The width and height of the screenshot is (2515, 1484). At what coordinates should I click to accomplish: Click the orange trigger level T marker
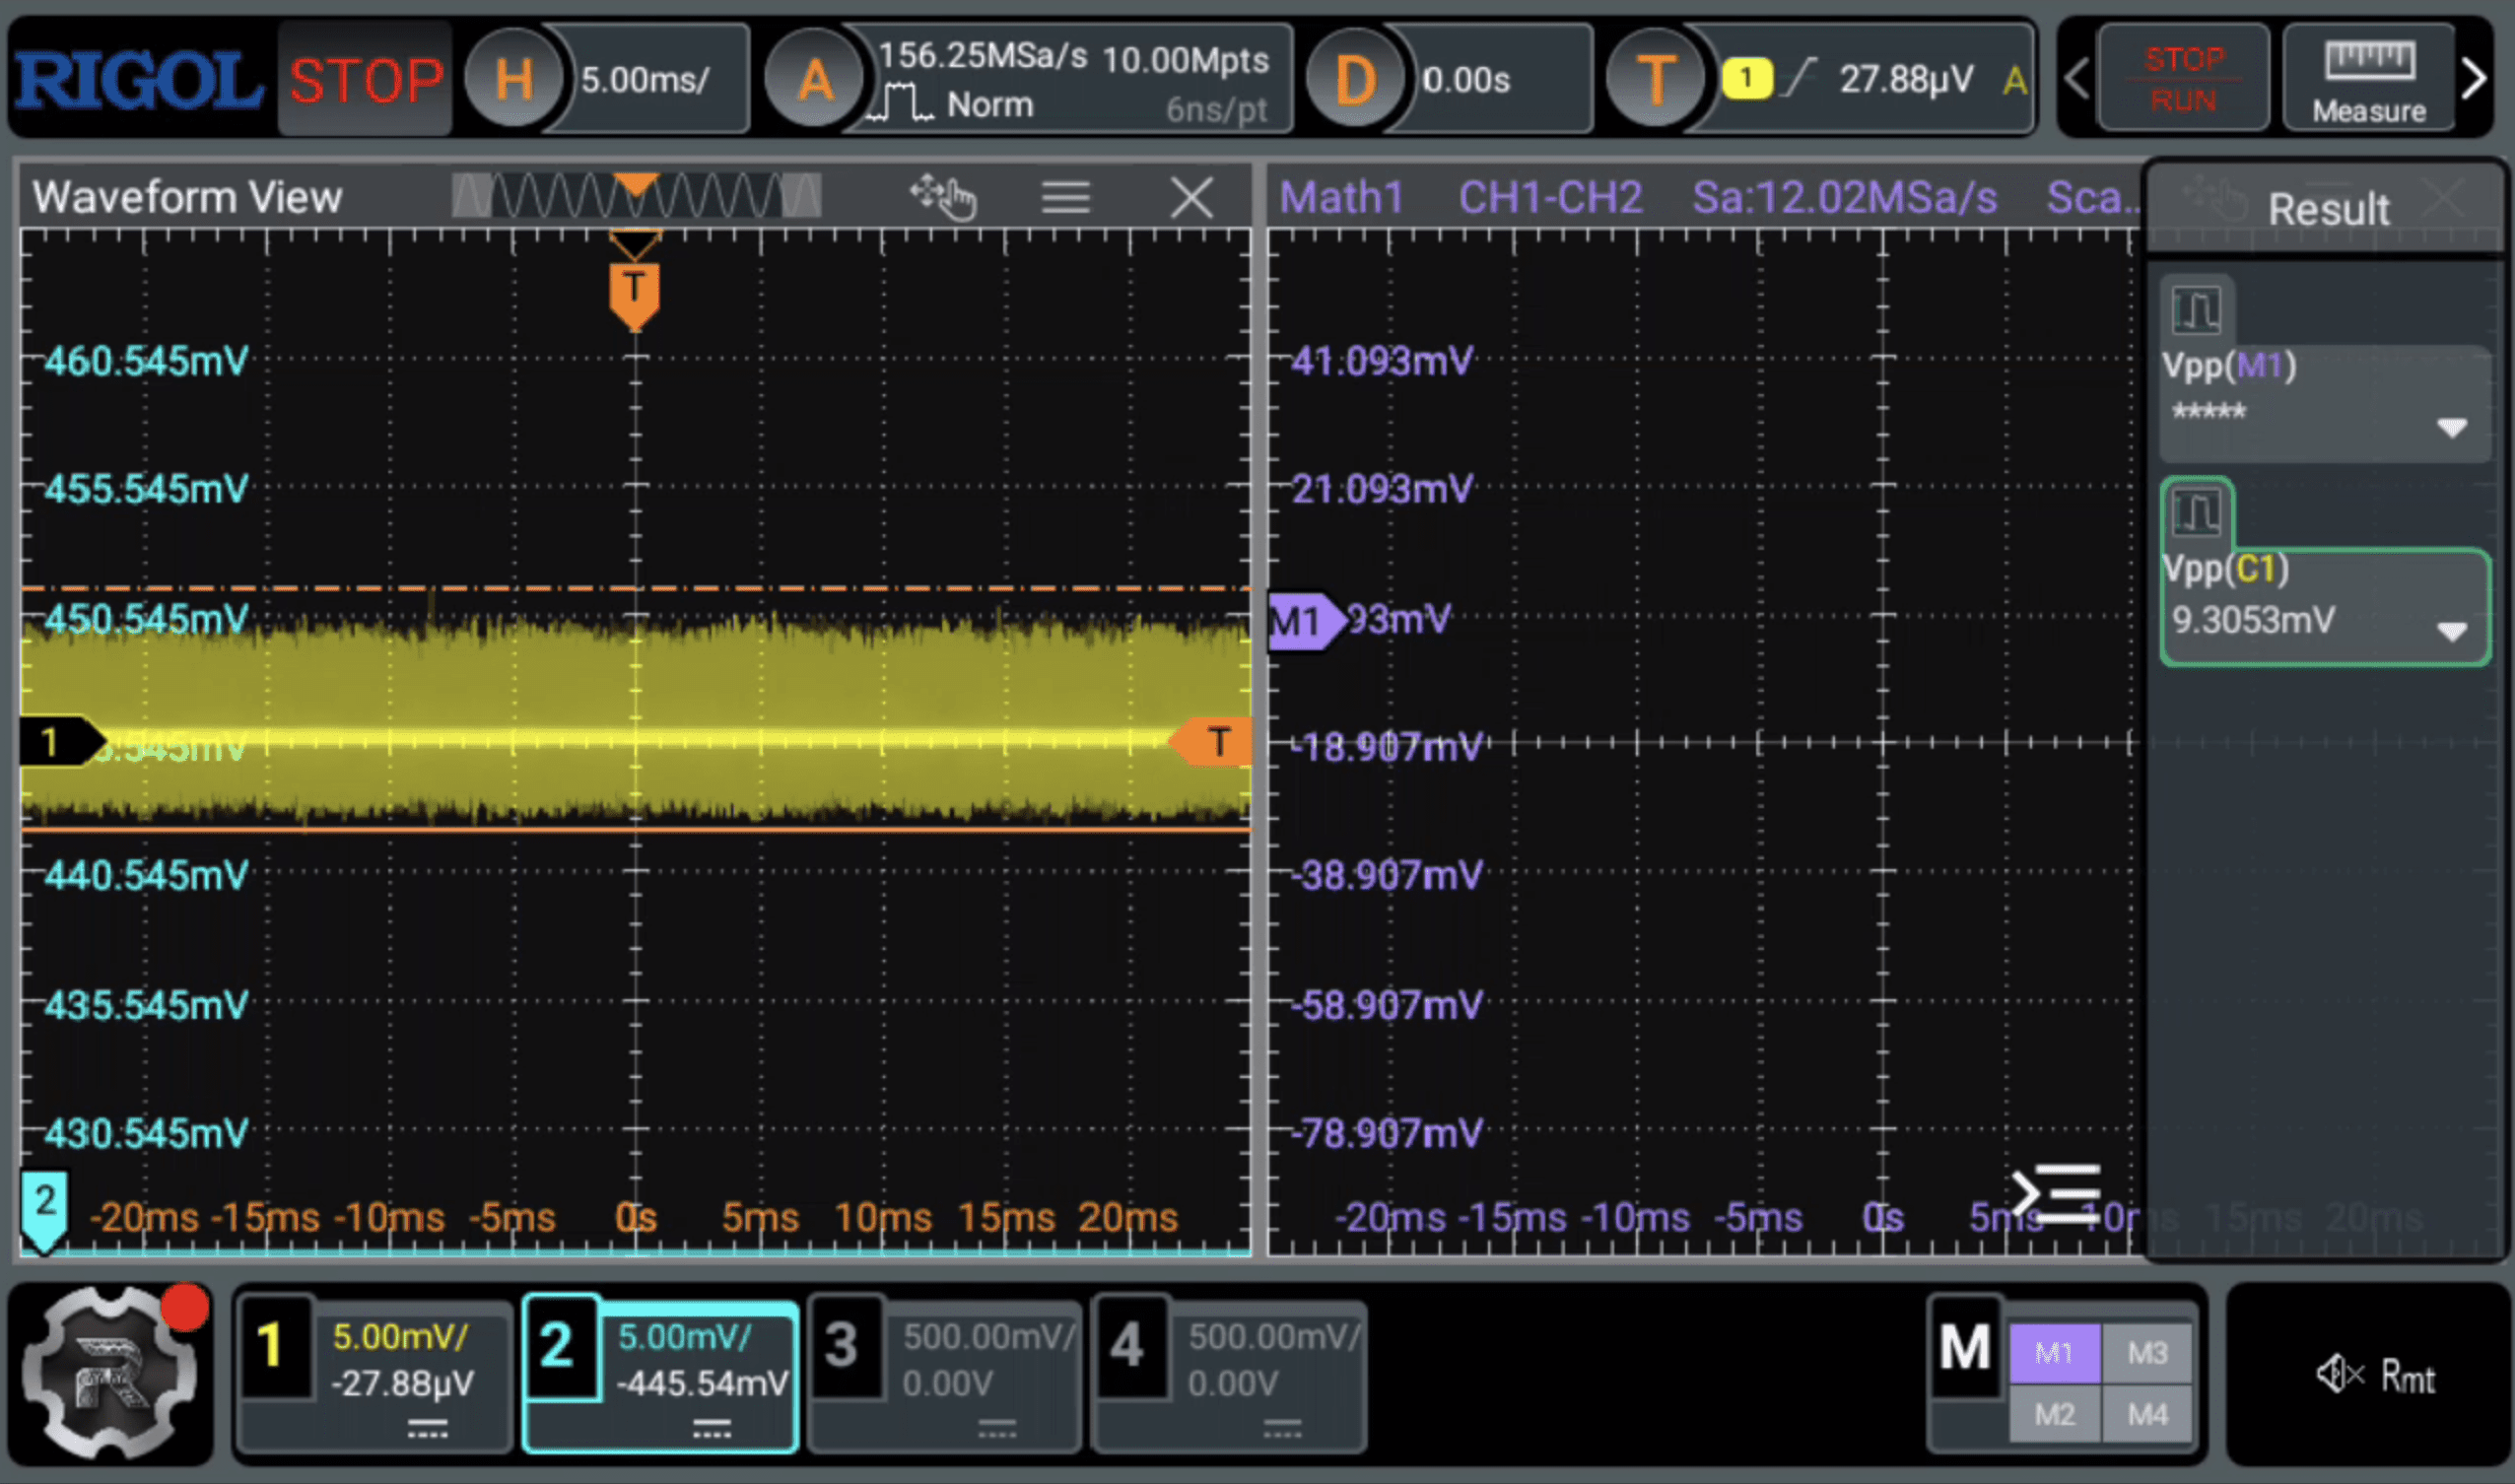[x=1210, y=742]
